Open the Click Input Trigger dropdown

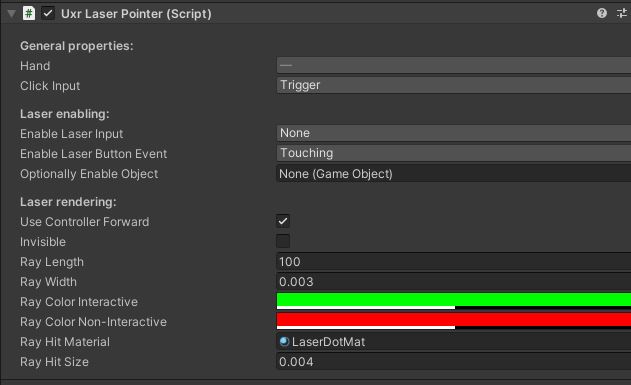tap(454, 85)
